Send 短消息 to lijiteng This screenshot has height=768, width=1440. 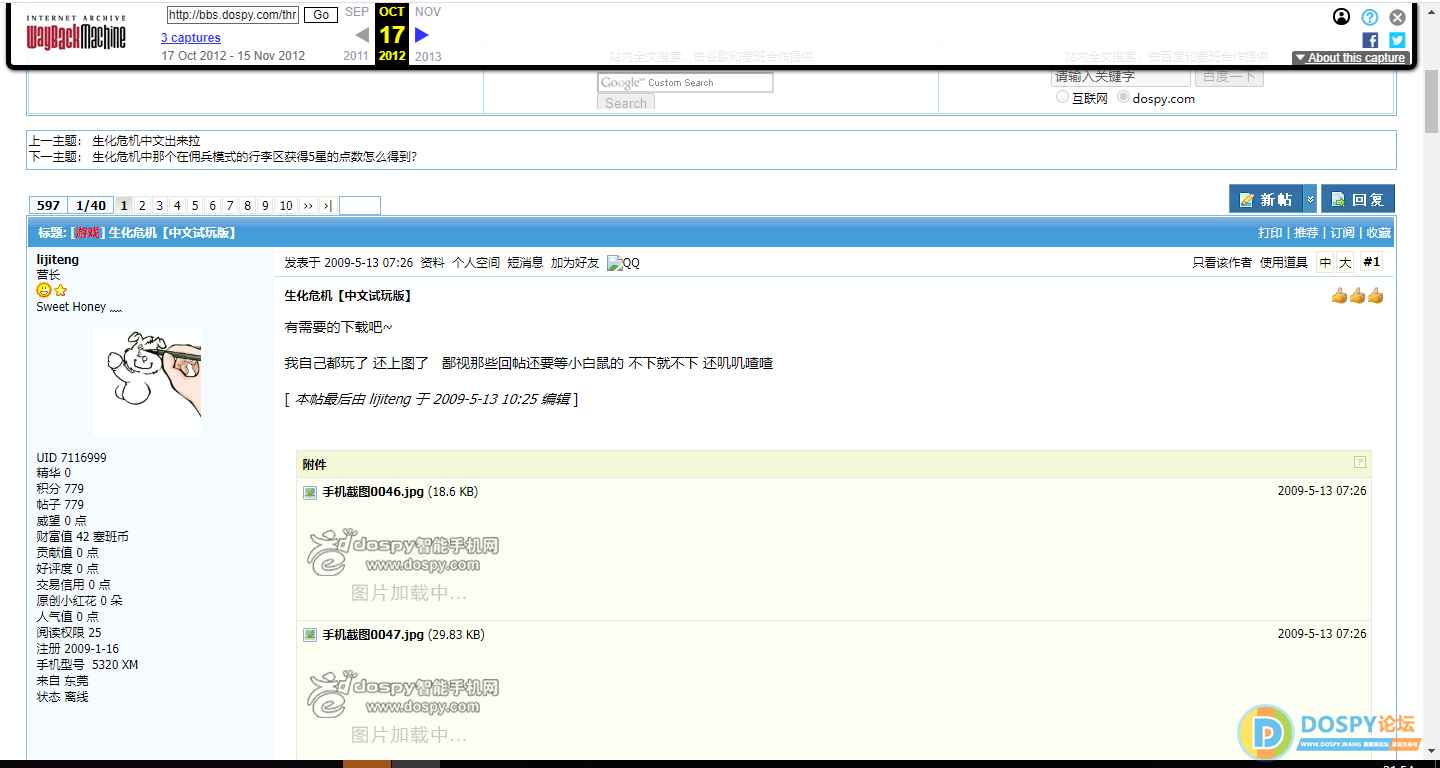pos(525,262)
